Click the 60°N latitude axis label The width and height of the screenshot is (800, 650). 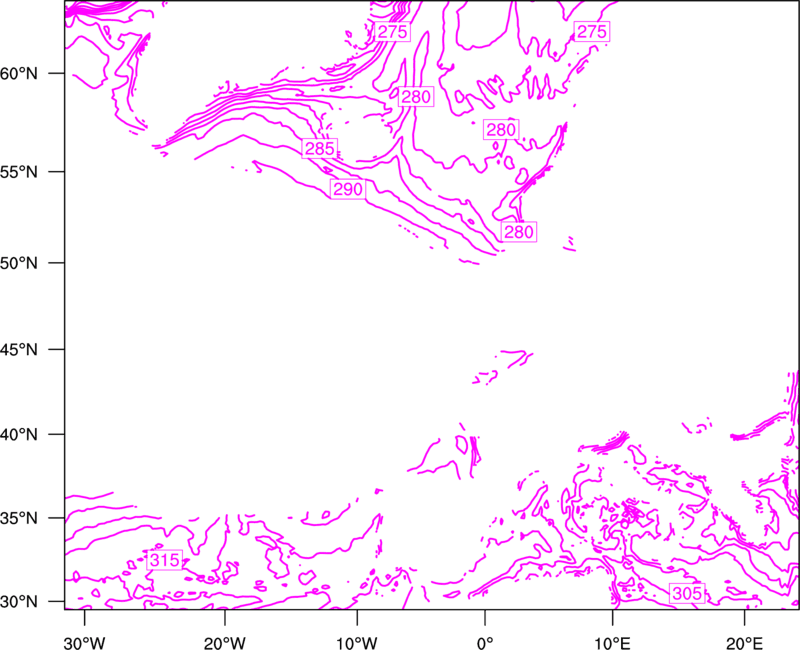click(19, 74)
